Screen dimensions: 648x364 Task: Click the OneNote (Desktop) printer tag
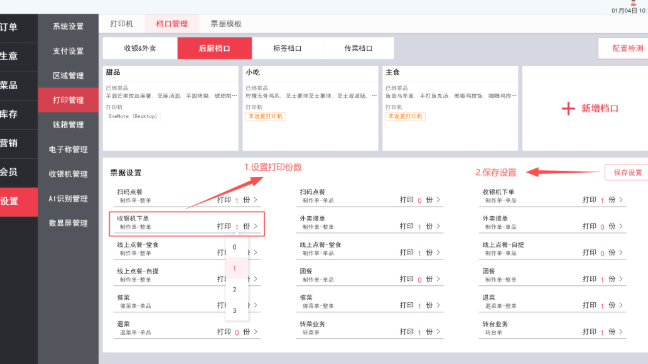click(133, 116)
